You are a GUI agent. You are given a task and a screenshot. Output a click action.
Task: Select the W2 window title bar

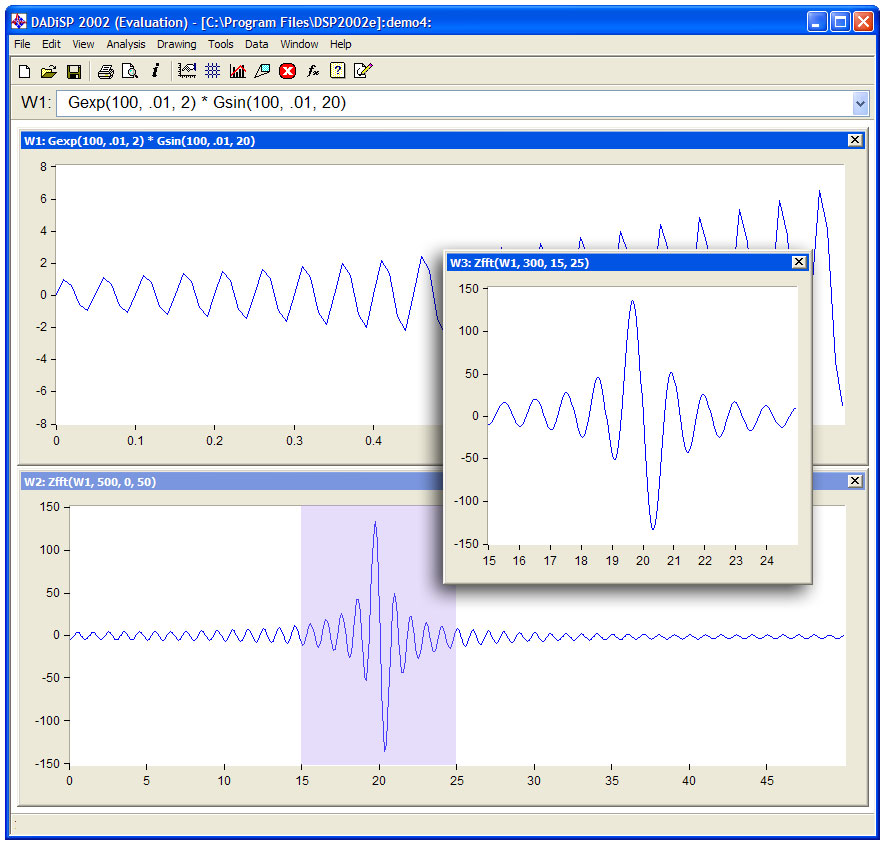coord(231,481)
